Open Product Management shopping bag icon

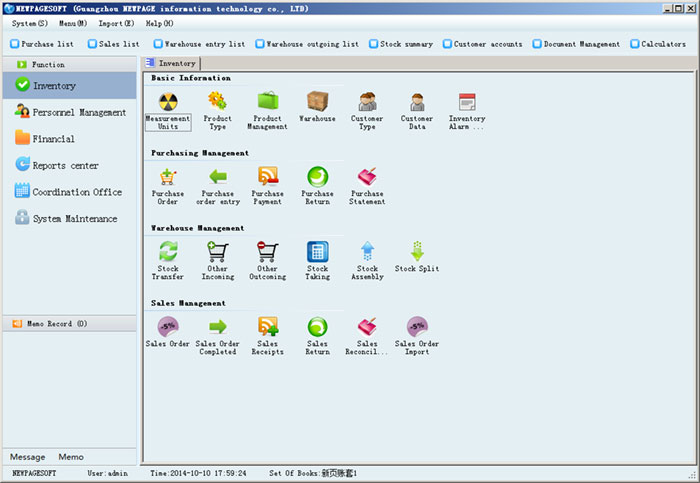click(x=267, y=102)
